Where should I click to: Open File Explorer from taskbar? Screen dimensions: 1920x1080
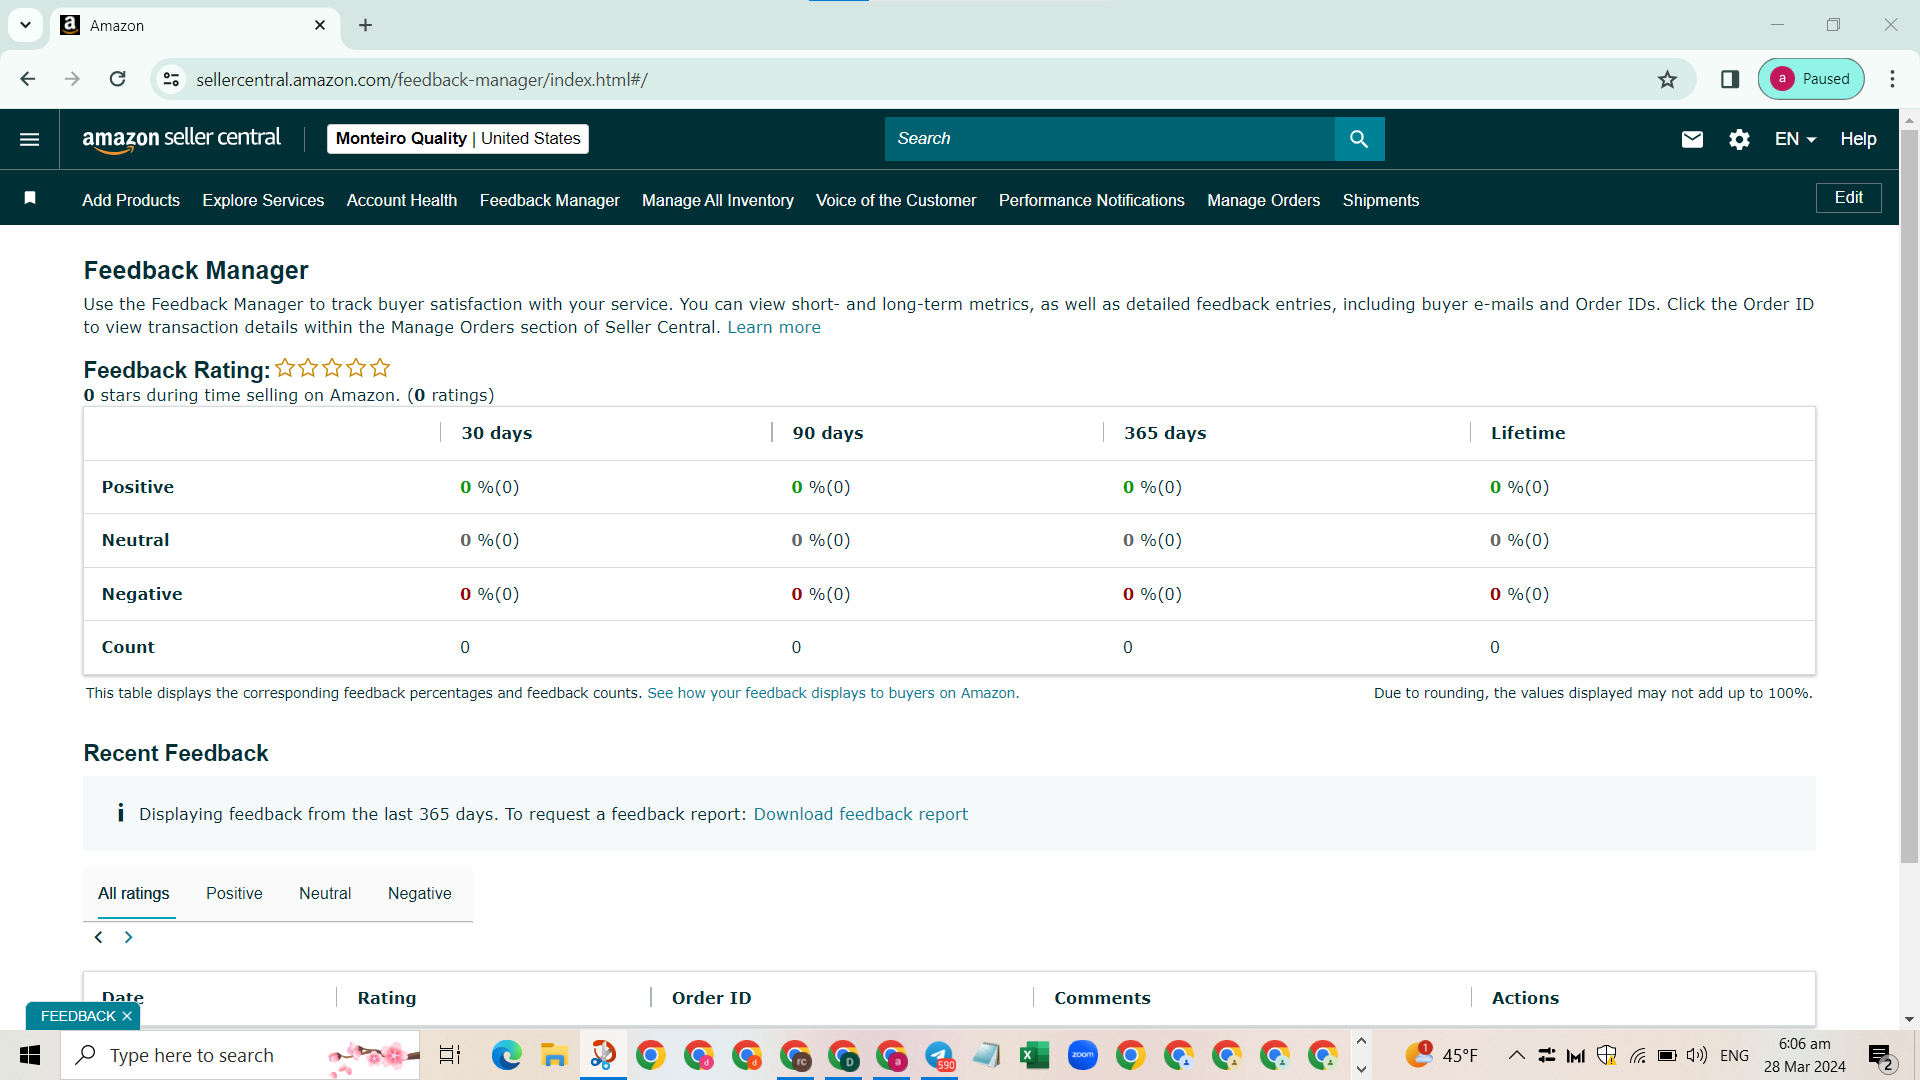[554, 1055]
